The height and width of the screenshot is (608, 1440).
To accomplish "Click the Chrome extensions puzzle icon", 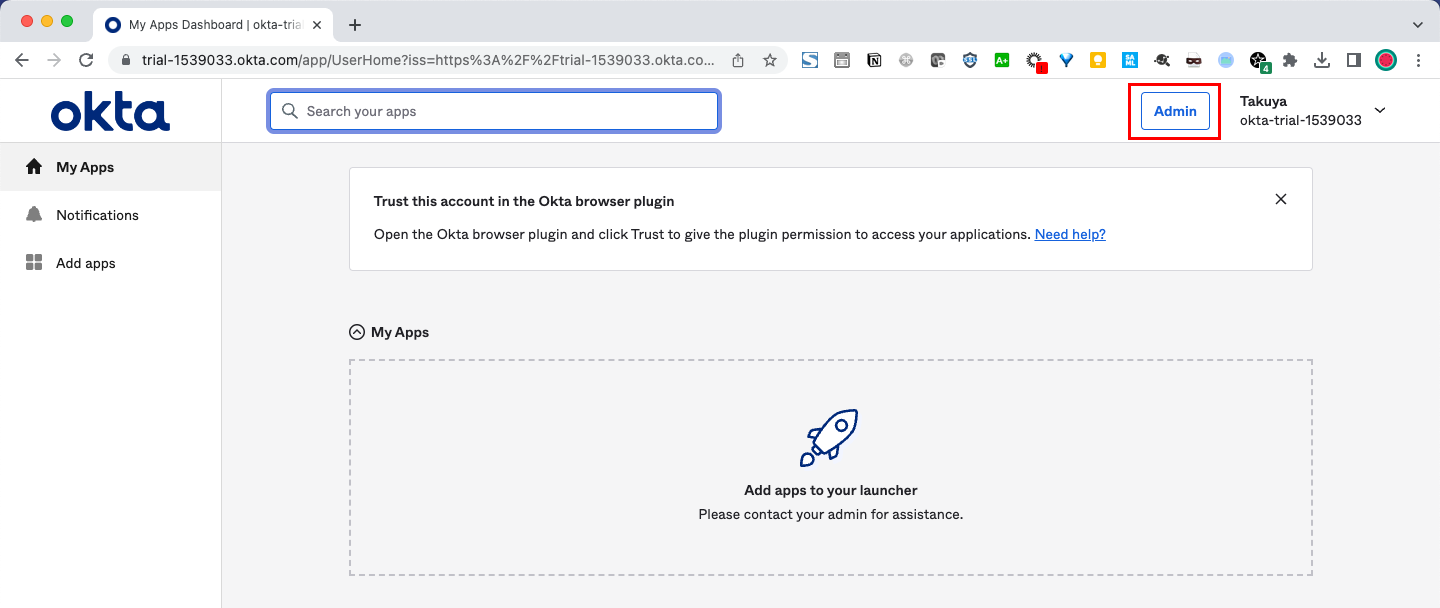I will point(1290,60).
